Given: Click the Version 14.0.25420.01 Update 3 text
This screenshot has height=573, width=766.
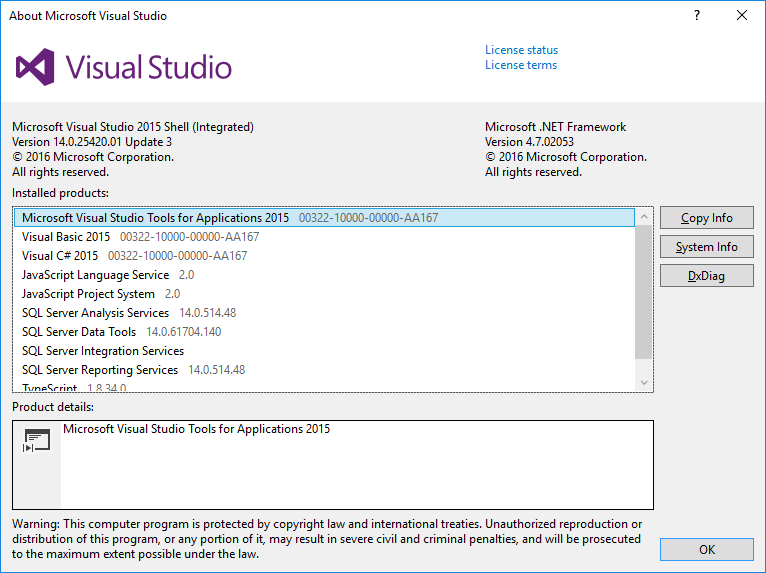Looking at the screenshot, I should point(92,142).
